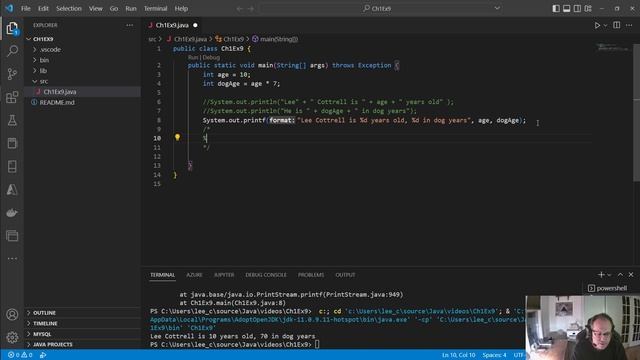
Task: Click the command center search box
Action: click(x=380, y=9)
